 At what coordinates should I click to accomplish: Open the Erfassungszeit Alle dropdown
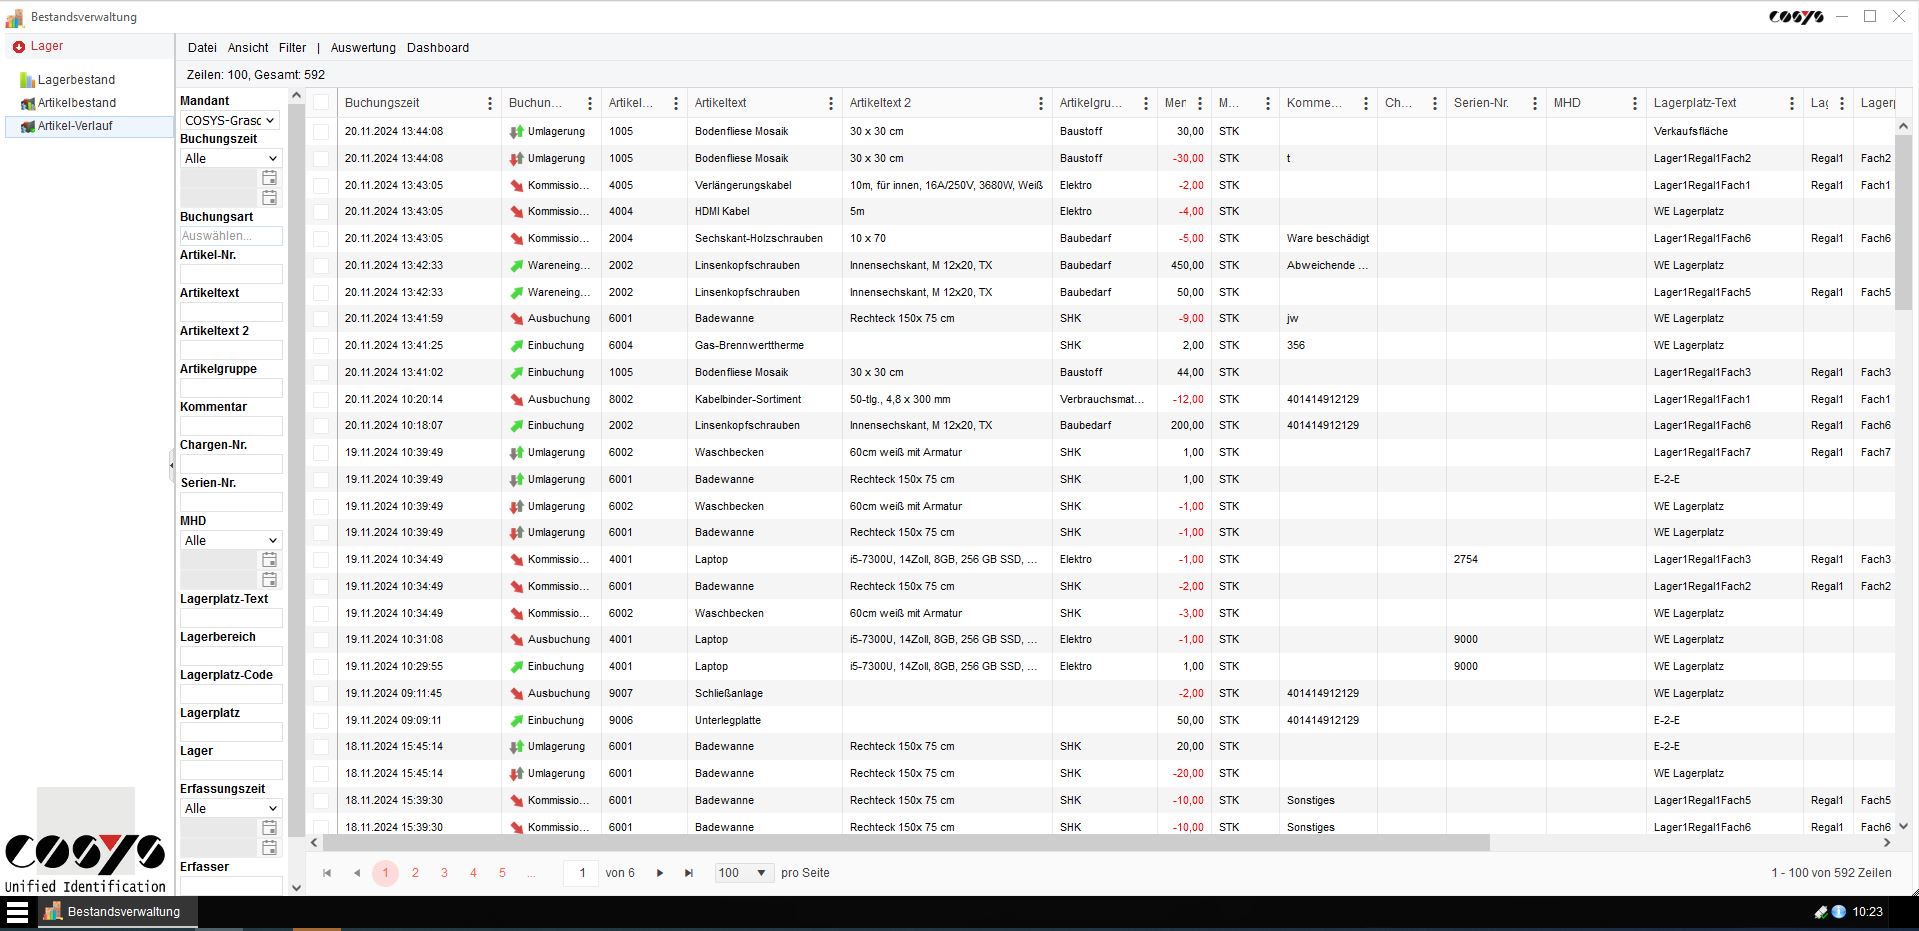point(230,808)
